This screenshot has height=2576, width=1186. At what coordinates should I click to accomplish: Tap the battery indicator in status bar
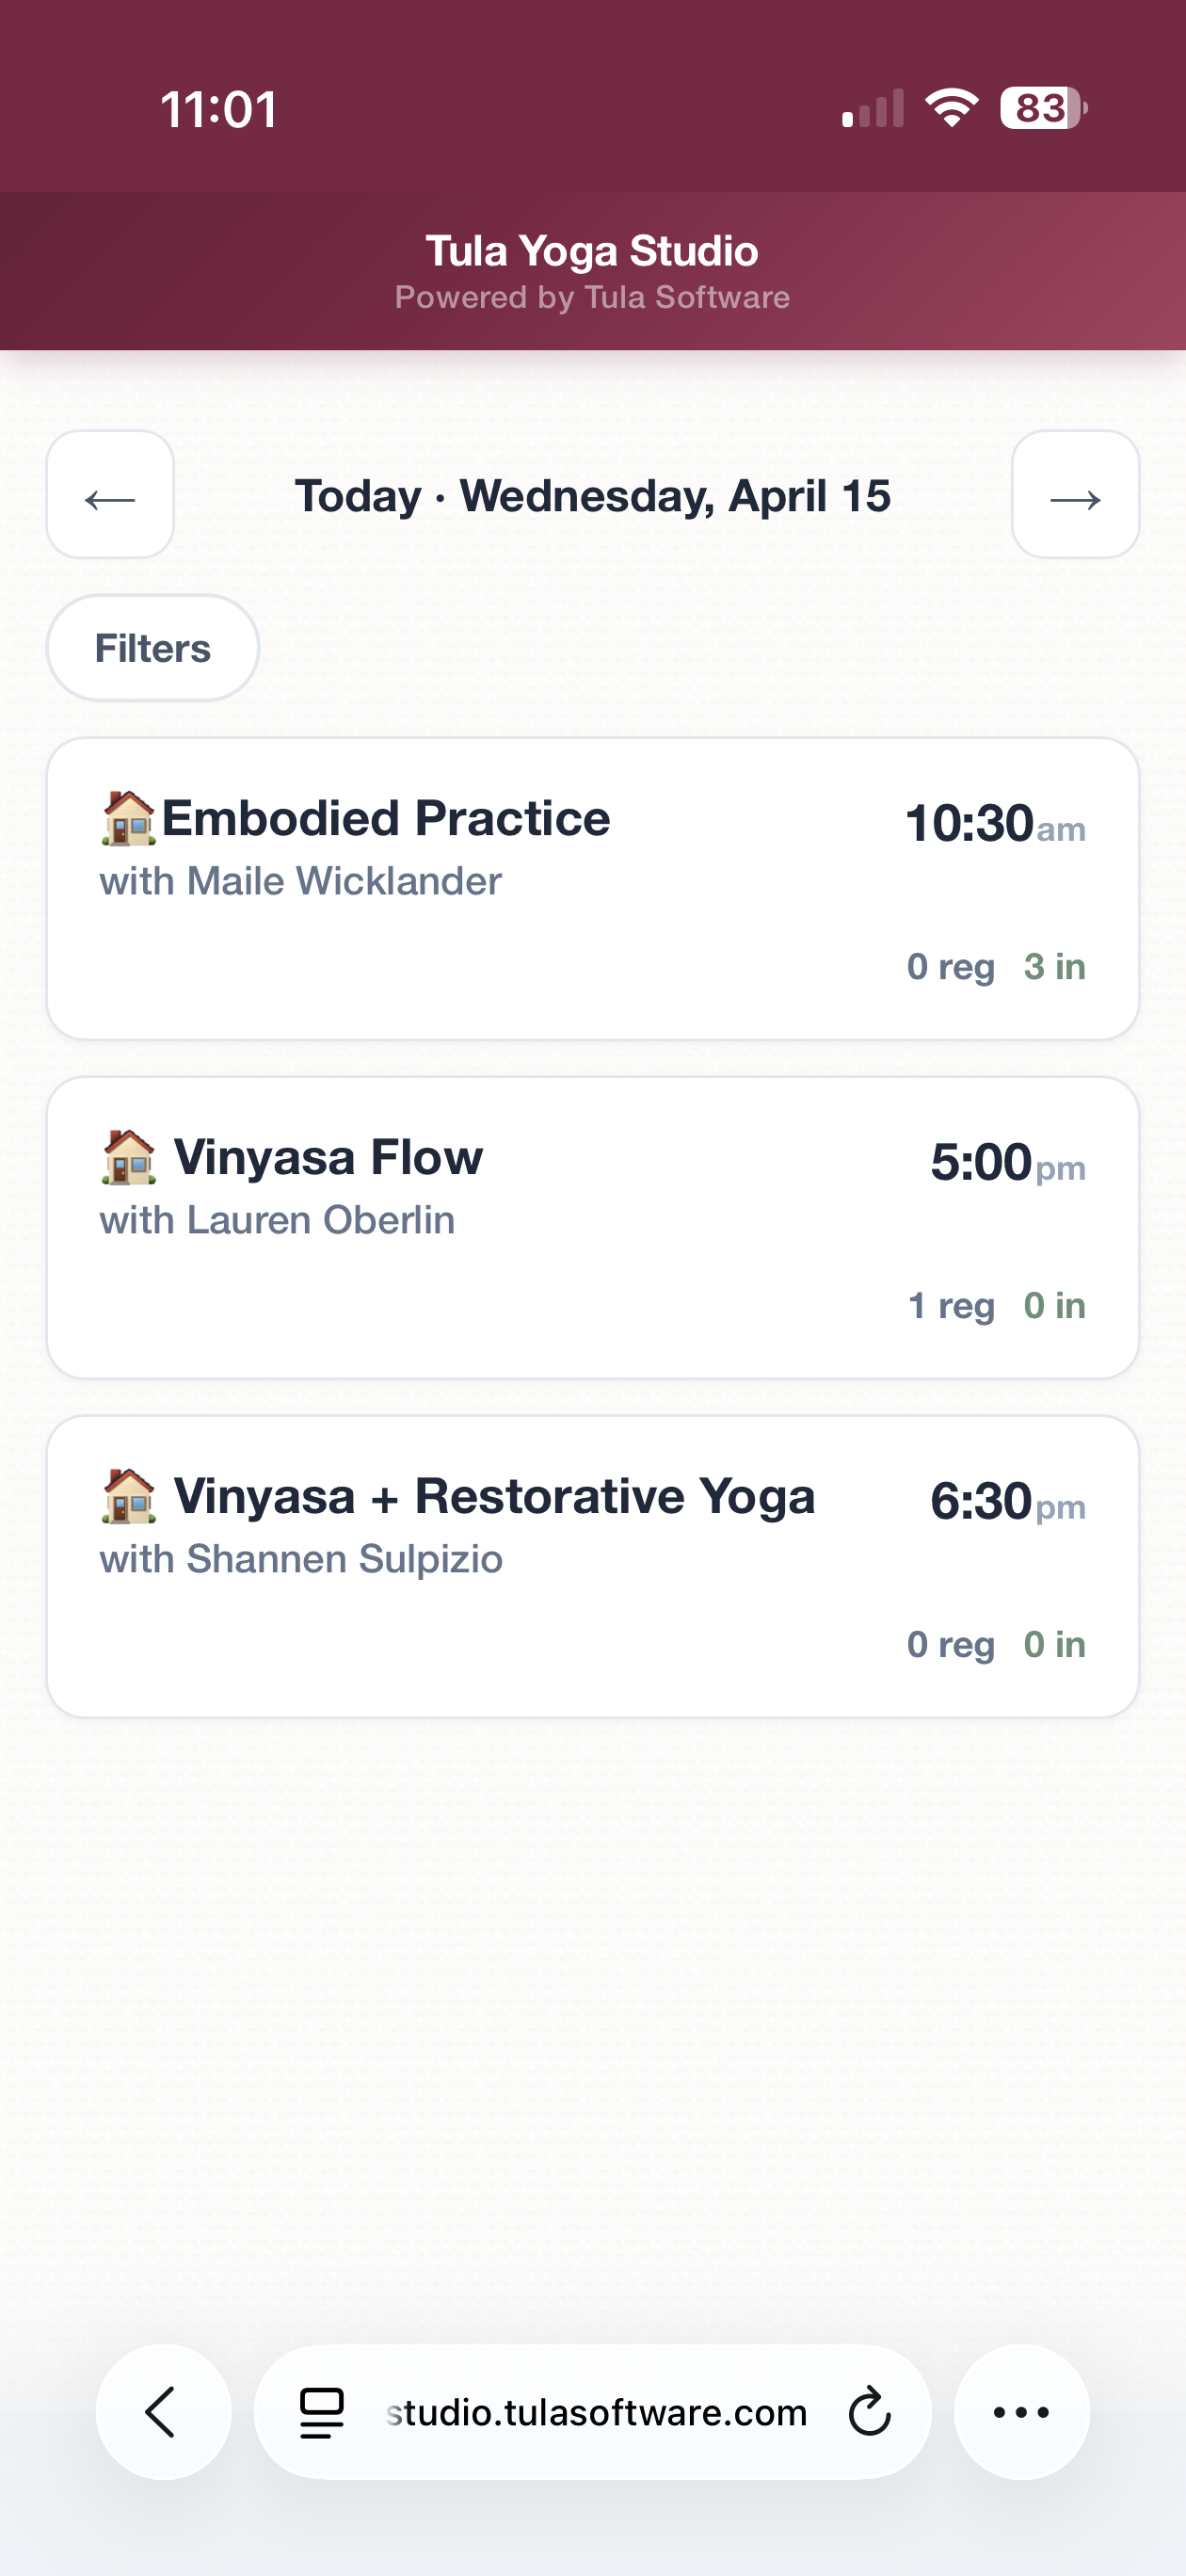point(1043,108)
